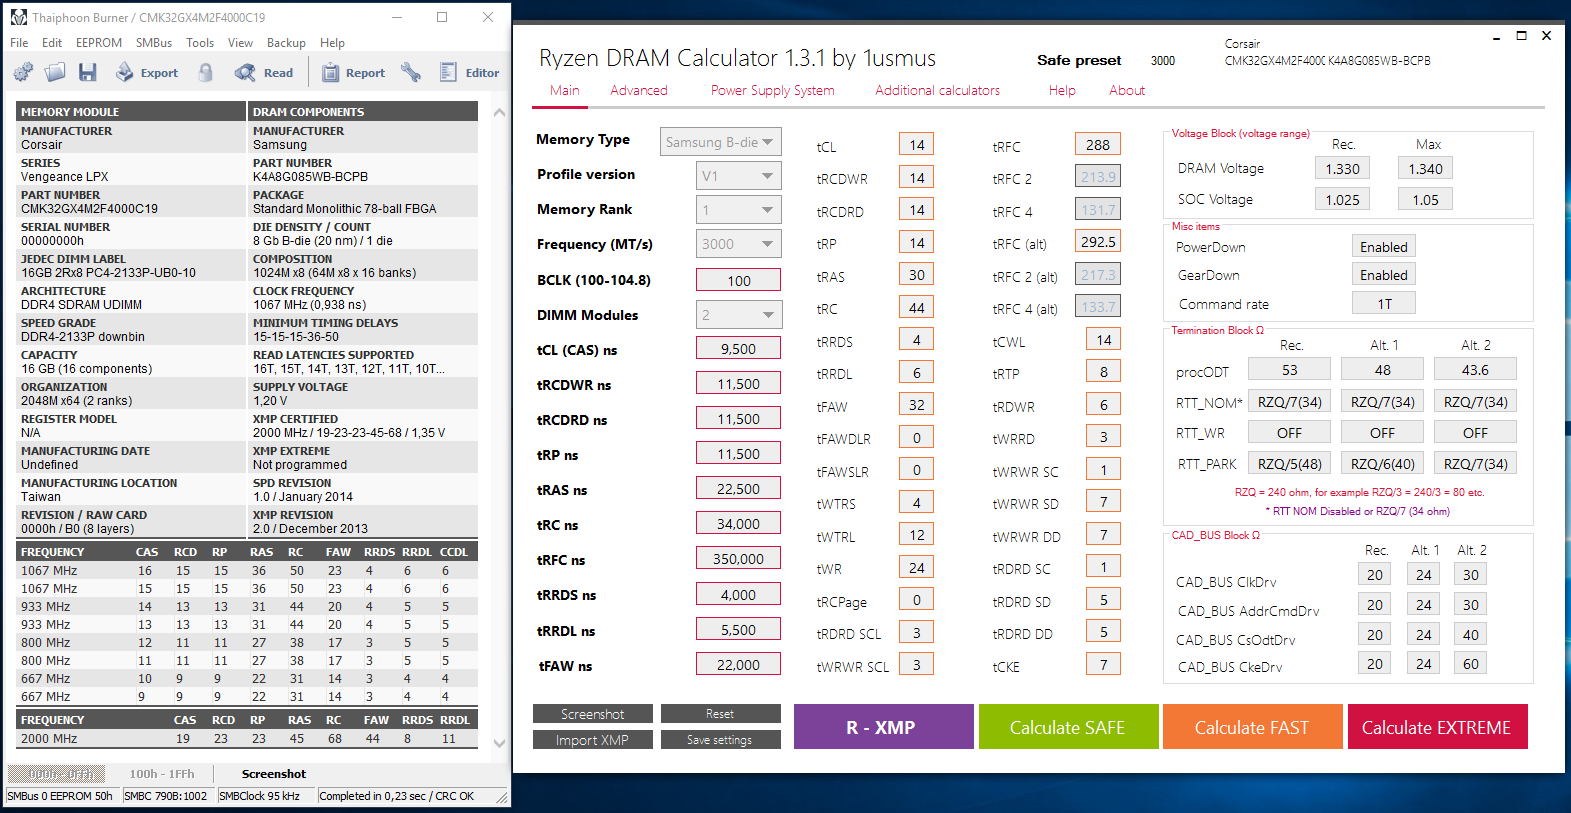Minimize the Ryzen DRAM Calculator window
The height and width of the screenshot is (813, 1571).
pos(1496,36)
